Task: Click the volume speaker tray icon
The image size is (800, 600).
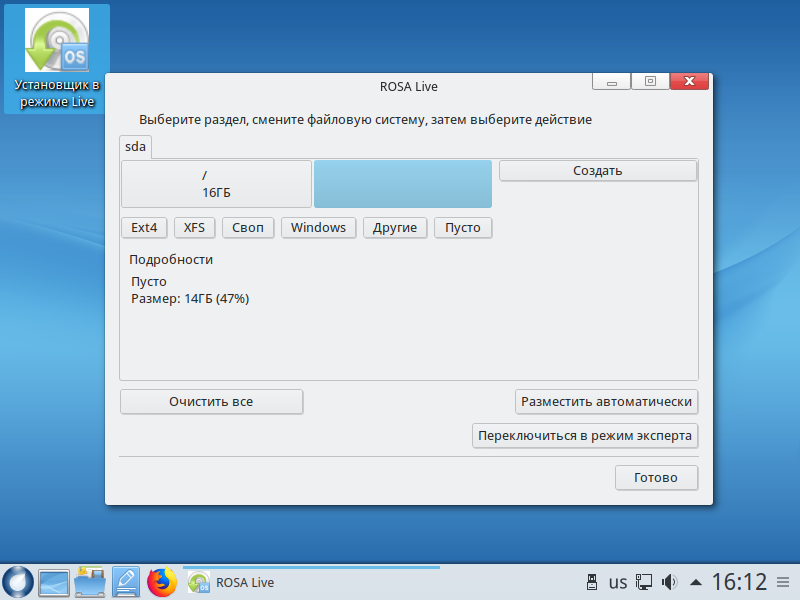Action: pyautogui.click(x=669, y=582)
